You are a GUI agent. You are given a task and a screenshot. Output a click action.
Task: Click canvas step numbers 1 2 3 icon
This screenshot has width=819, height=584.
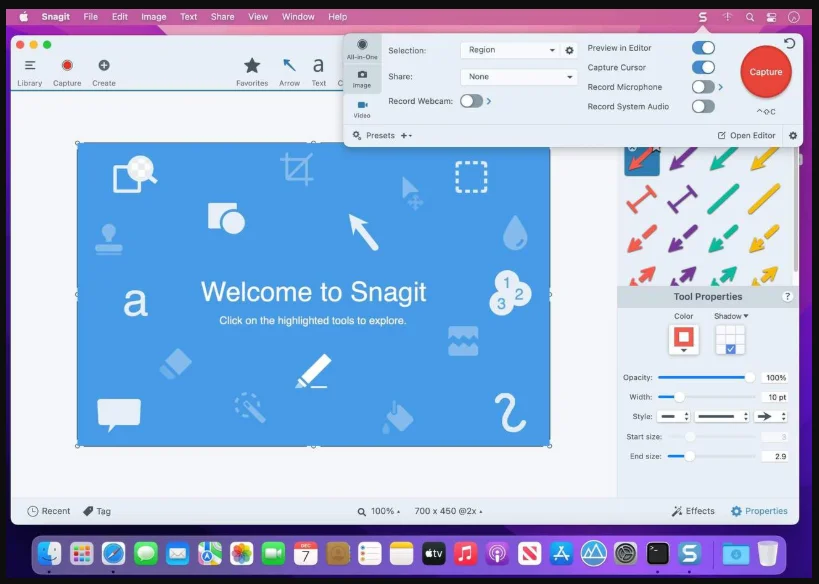click(510, 293)
